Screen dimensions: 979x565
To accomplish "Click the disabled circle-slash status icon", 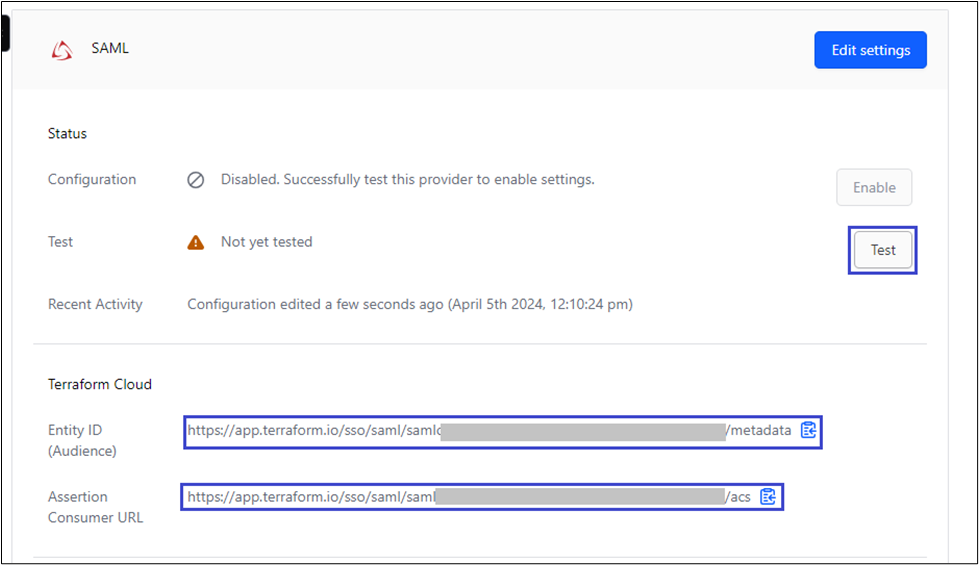I will [195, 180].
